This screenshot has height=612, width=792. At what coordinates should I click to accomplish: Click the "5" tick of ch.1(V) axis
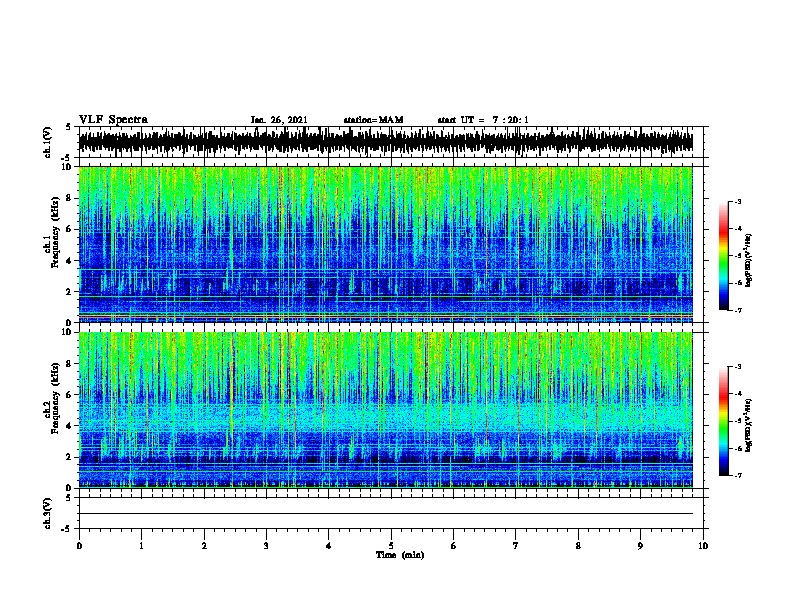[69, 127]
